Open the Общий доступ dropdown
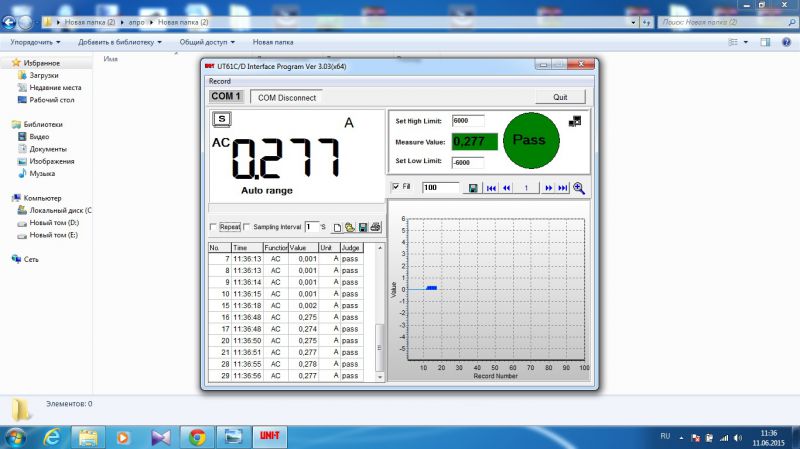The image size is (800, 449). tap(207, 42)
